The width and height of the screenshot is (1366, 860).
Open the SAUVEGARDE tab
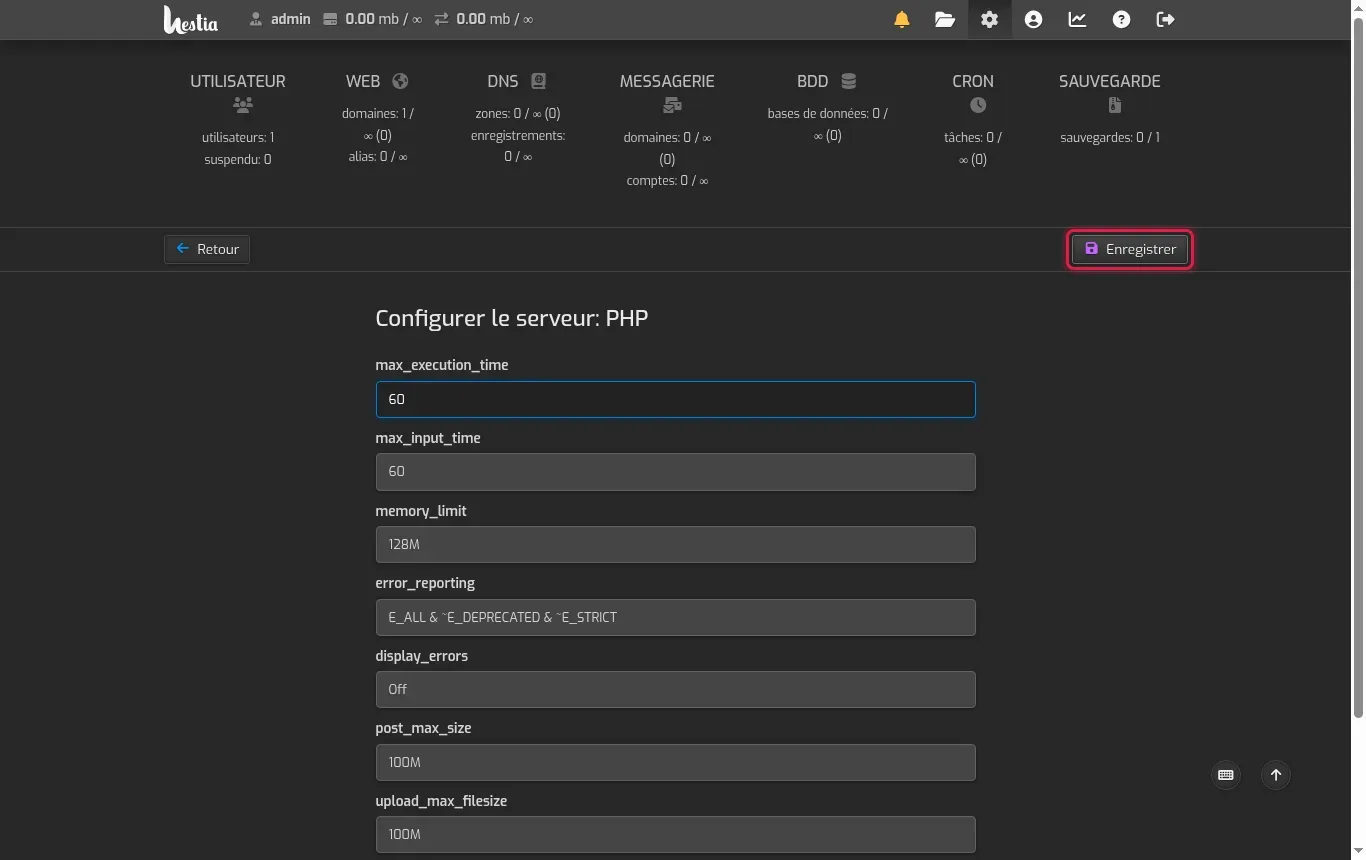tap(1110, 108)
